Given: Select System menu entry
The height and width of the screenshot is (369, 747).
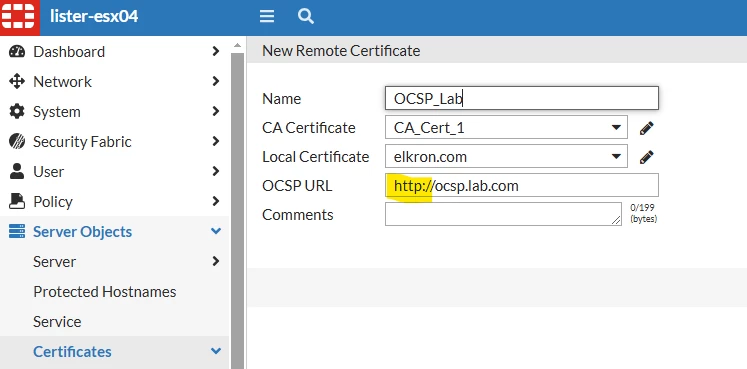Looking at the screenshot, I should tap(57, 111).
